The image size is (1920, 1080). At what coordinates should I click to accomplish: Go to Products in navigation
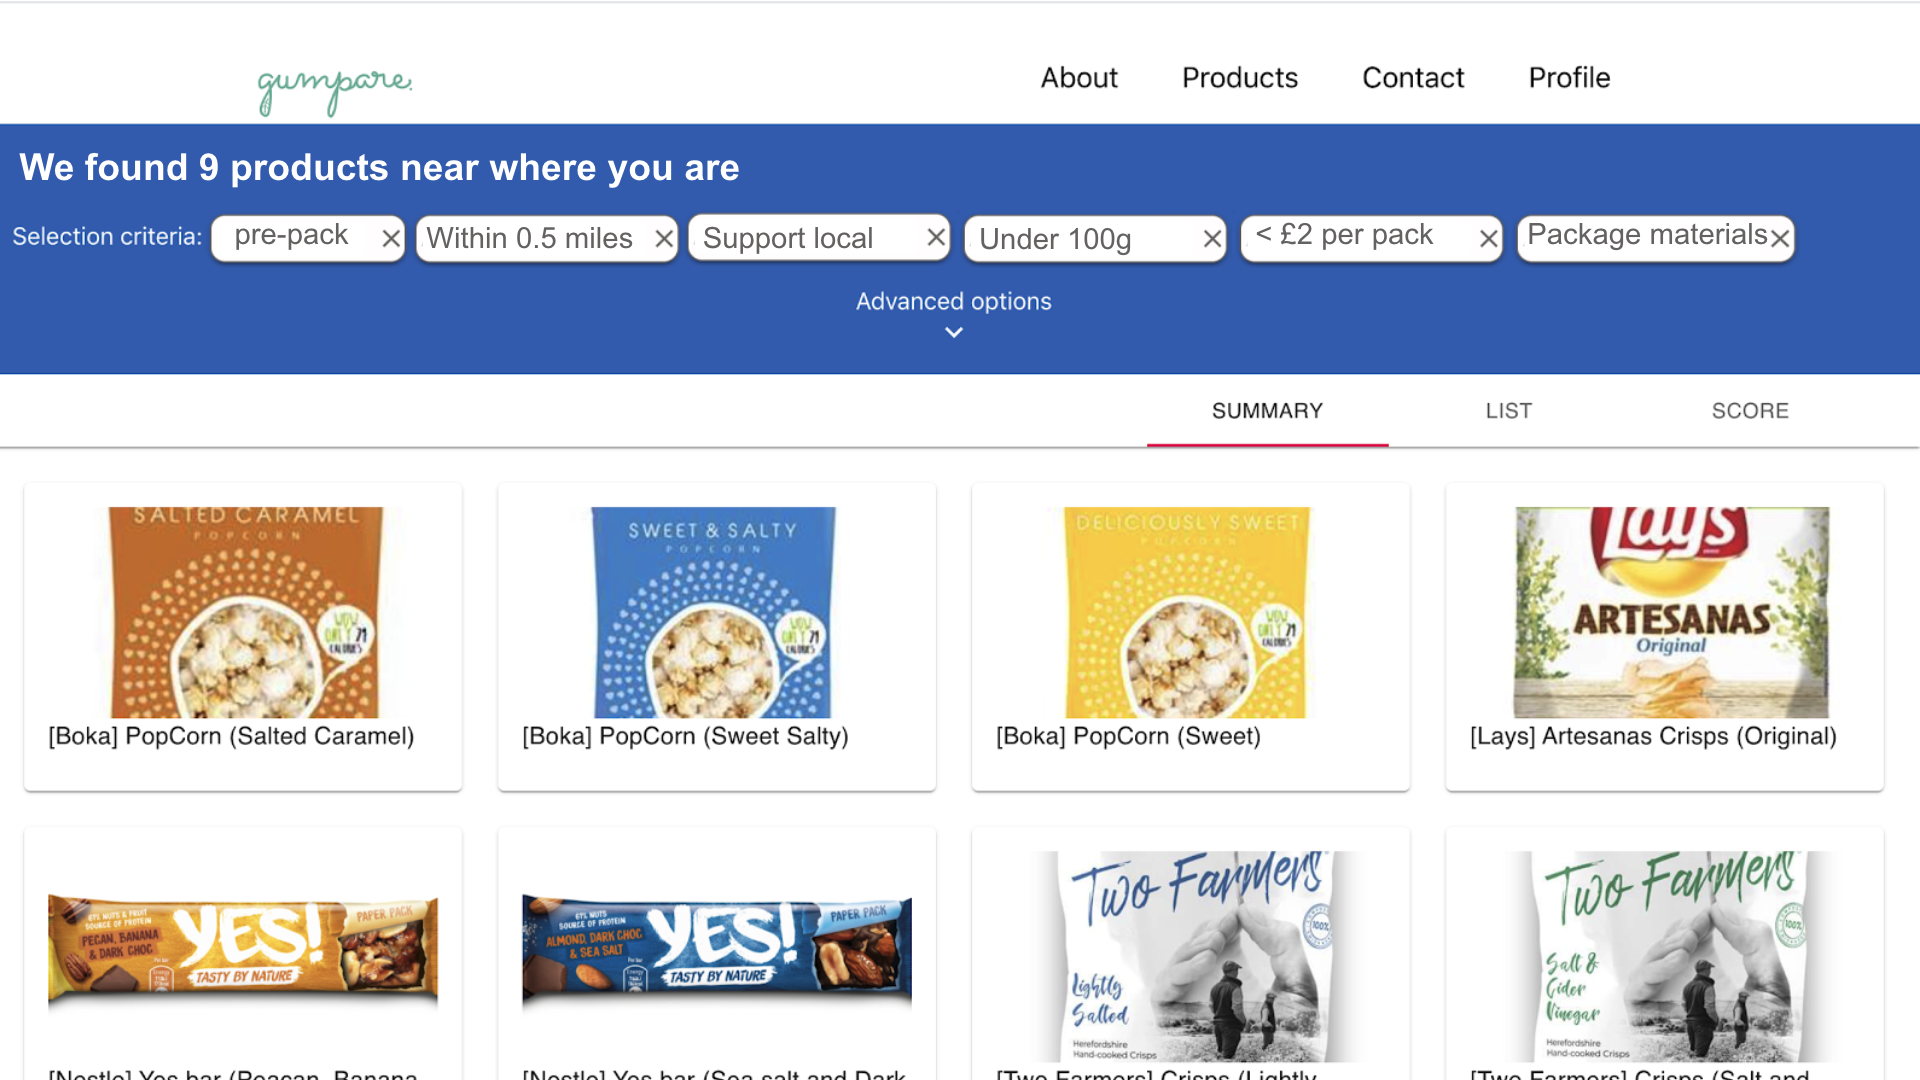1240,78
